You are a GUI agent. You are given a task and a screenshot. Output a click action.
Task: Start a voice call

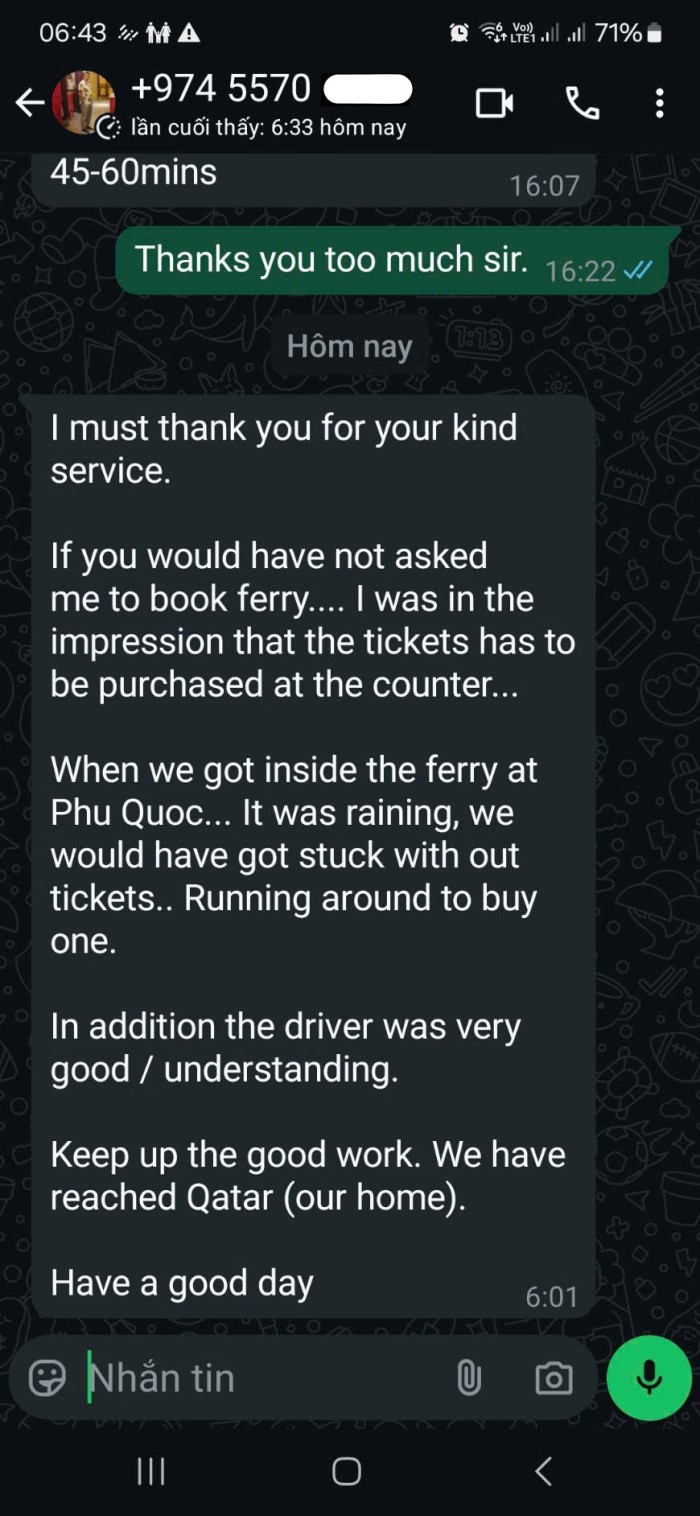coord(582,103)
